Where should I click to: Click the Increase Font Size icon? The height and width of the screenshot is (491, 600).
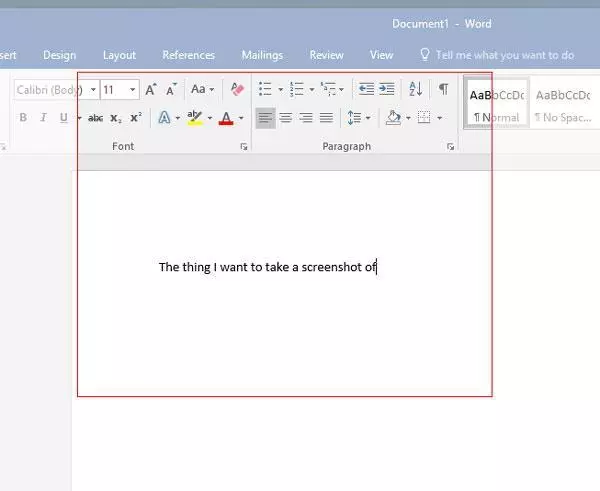pyautogui.click(x=150, y=90)
